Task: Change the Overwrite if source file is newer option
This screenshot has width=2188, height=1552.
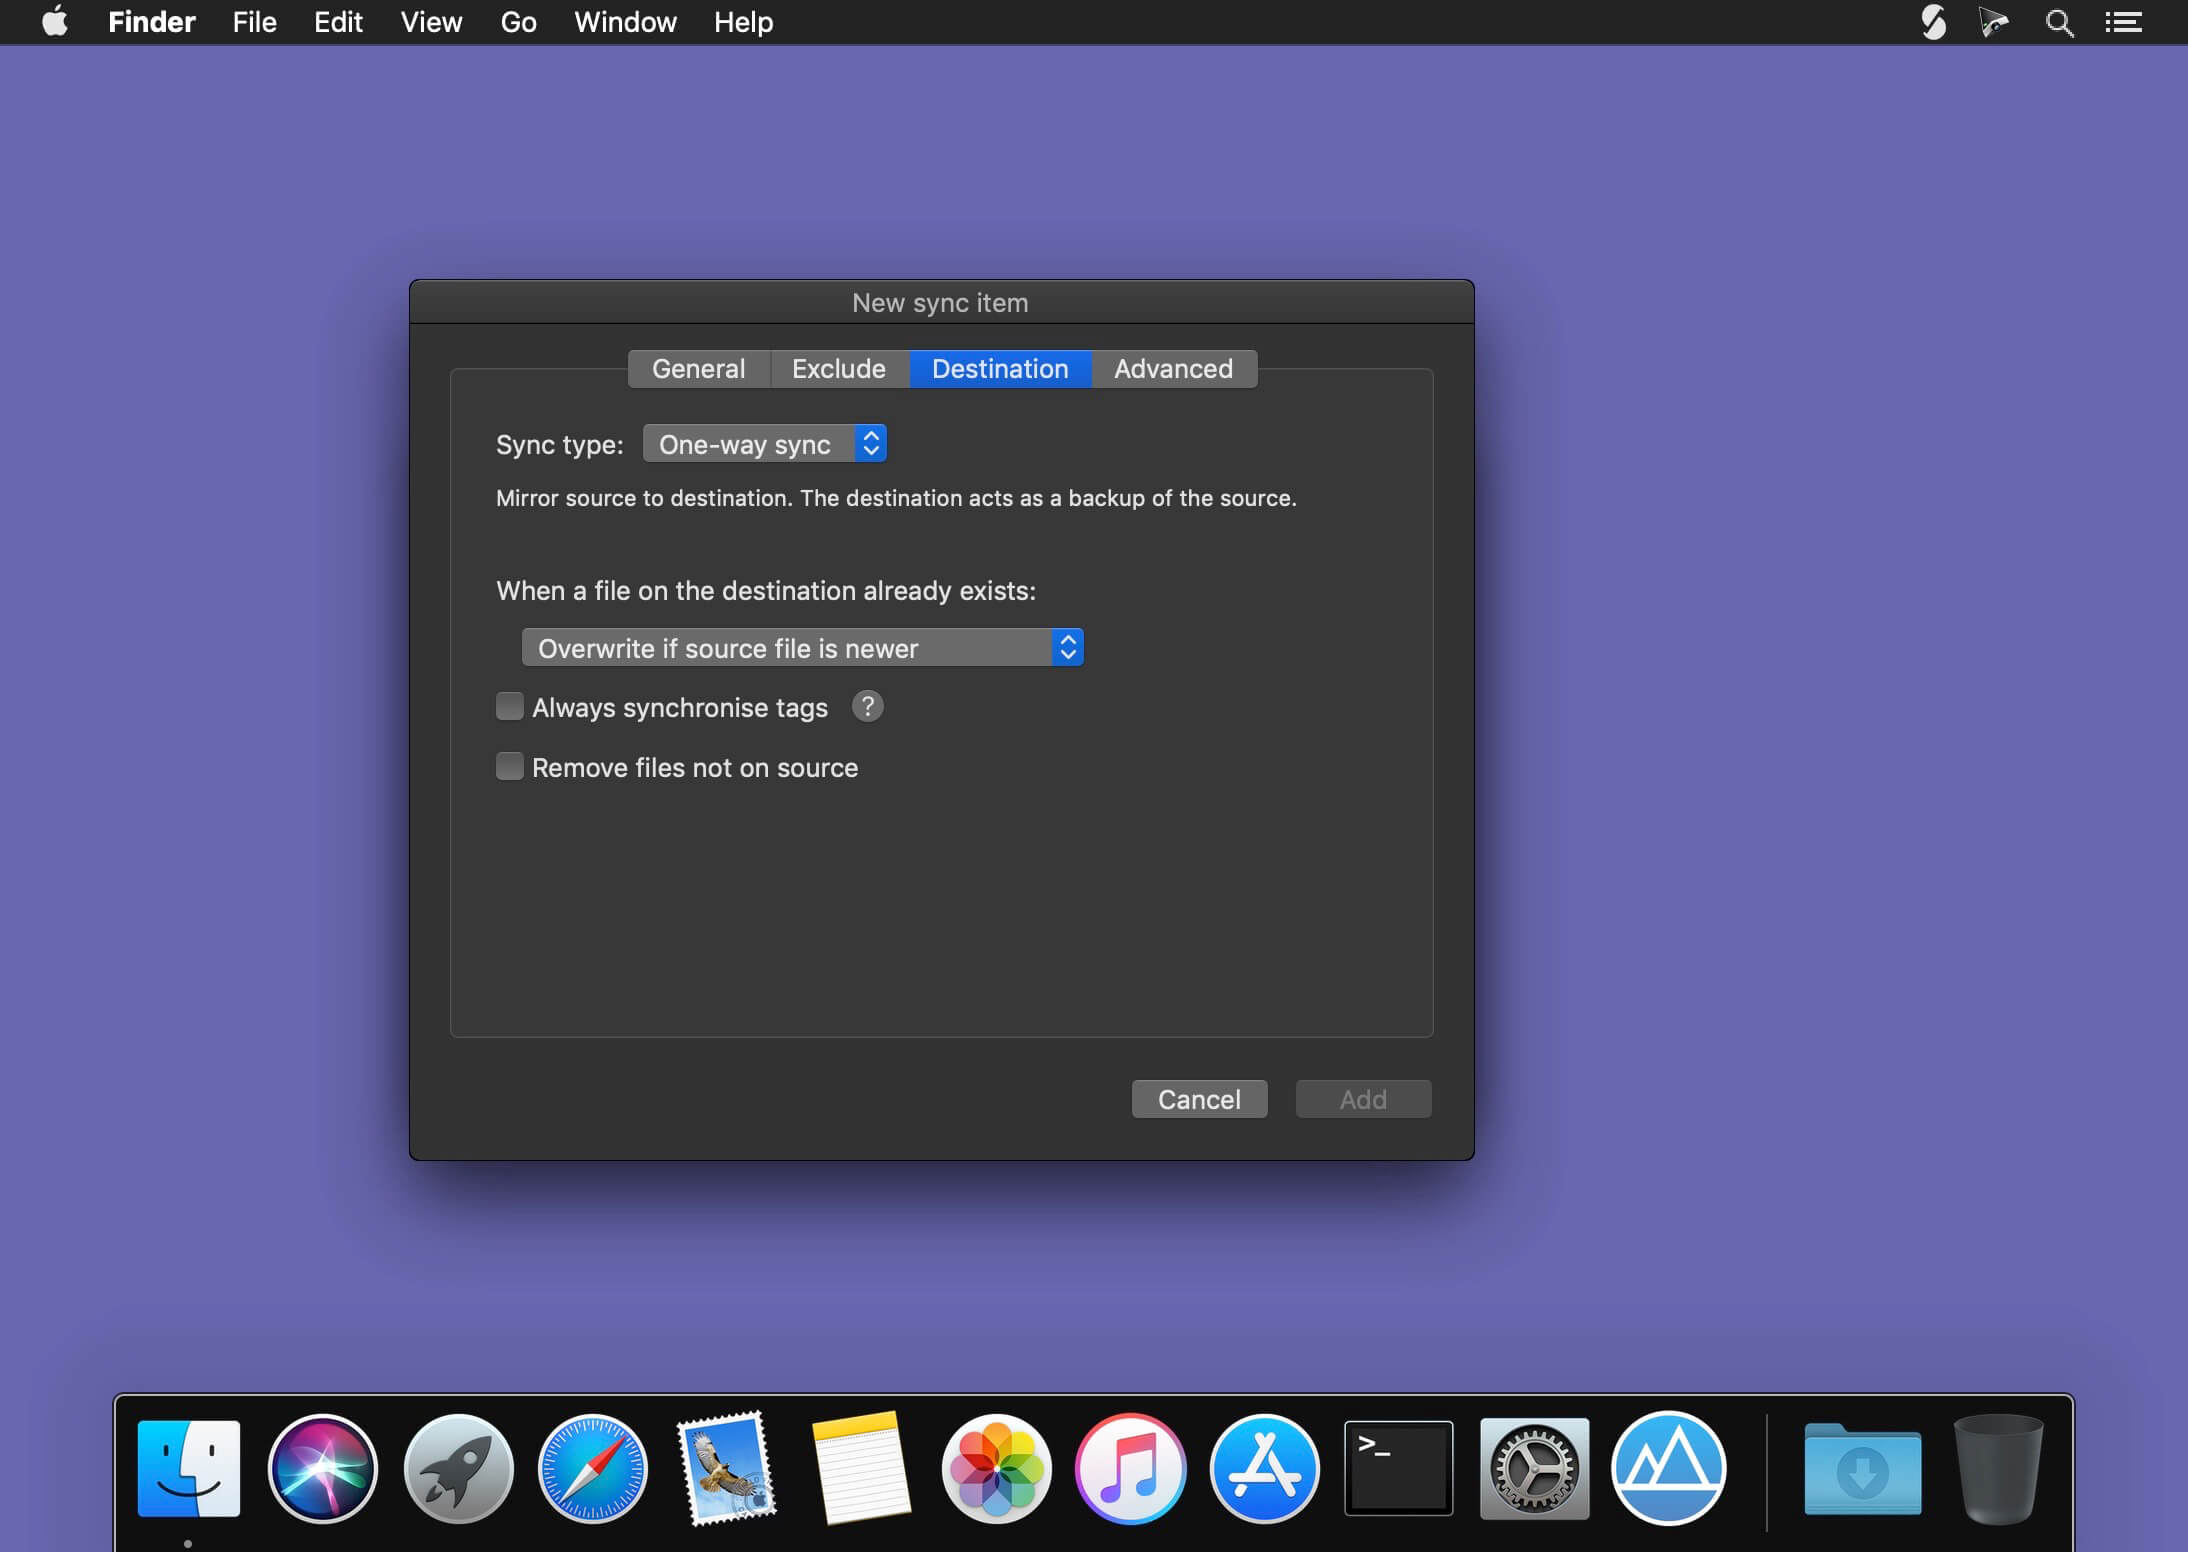Action: [802, 647]
